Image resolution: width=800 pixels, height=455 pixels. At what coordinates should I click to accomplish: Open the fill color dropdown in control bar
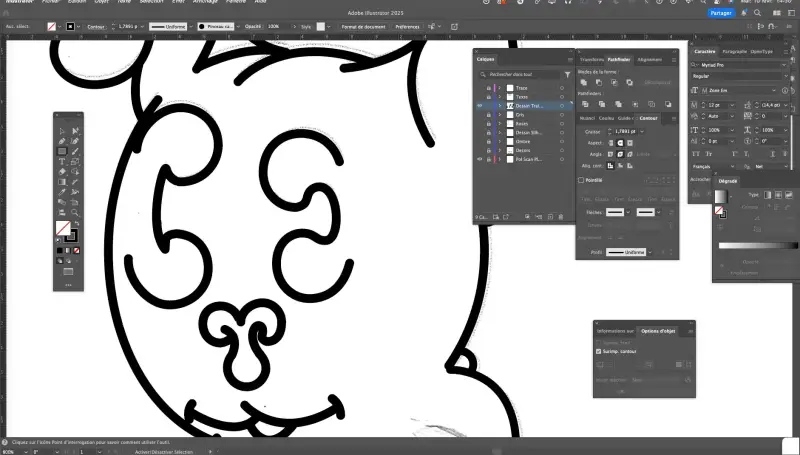pyautogui.click(x=60, y=27)
